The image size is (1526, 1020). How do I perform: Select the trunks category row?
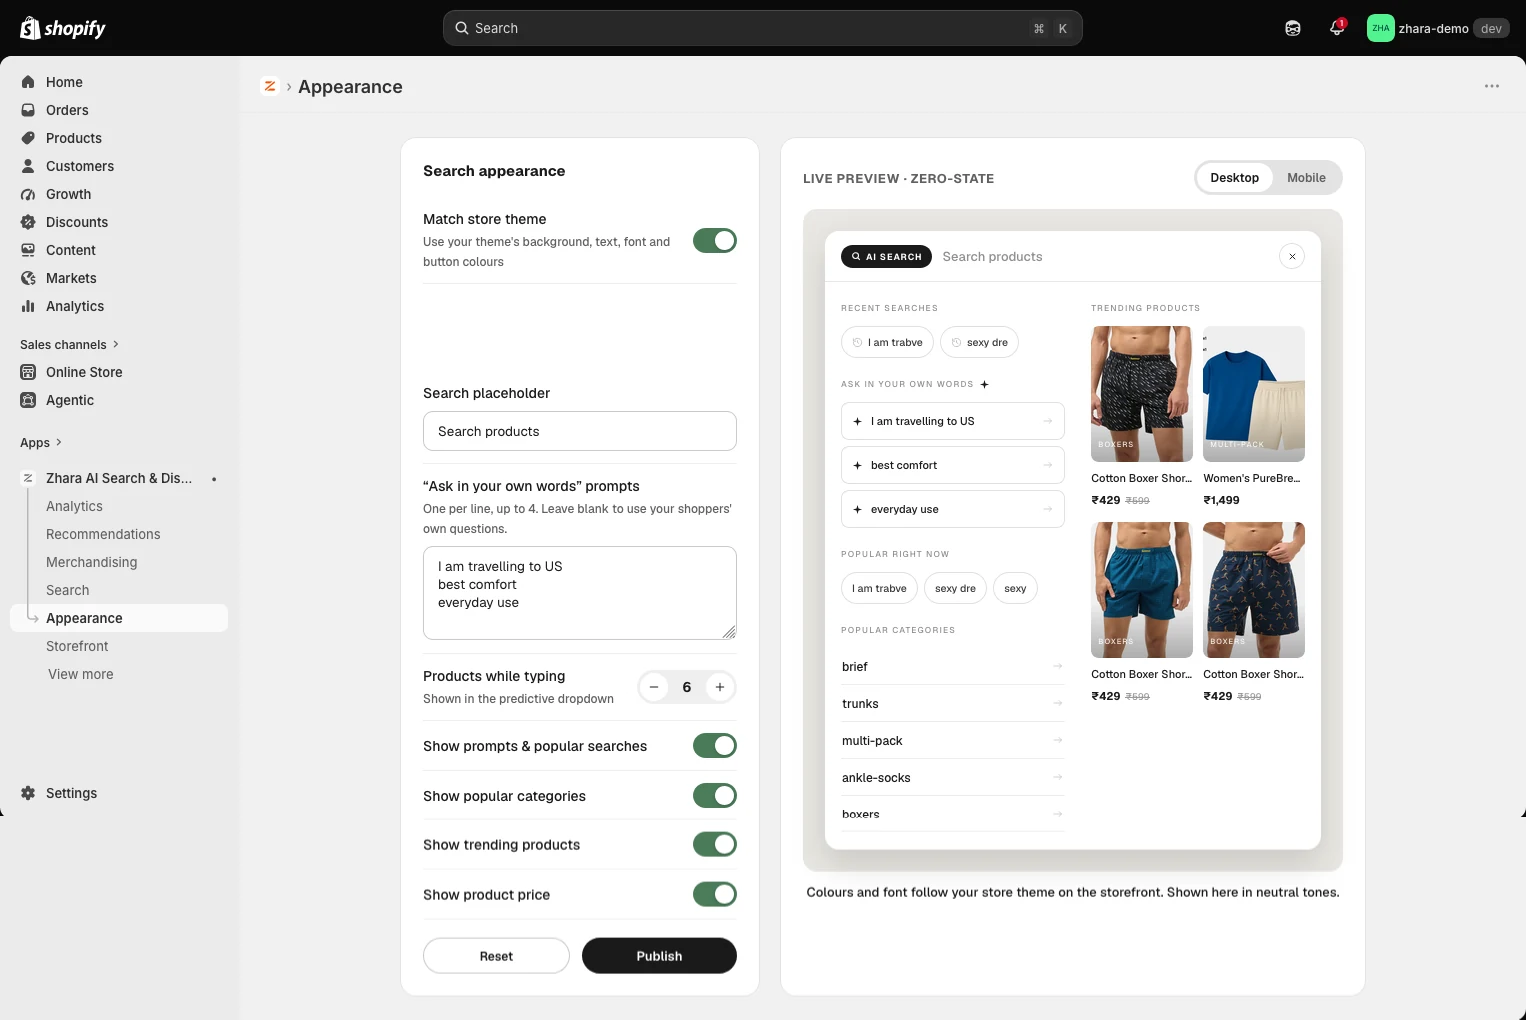tap(952, 704)
